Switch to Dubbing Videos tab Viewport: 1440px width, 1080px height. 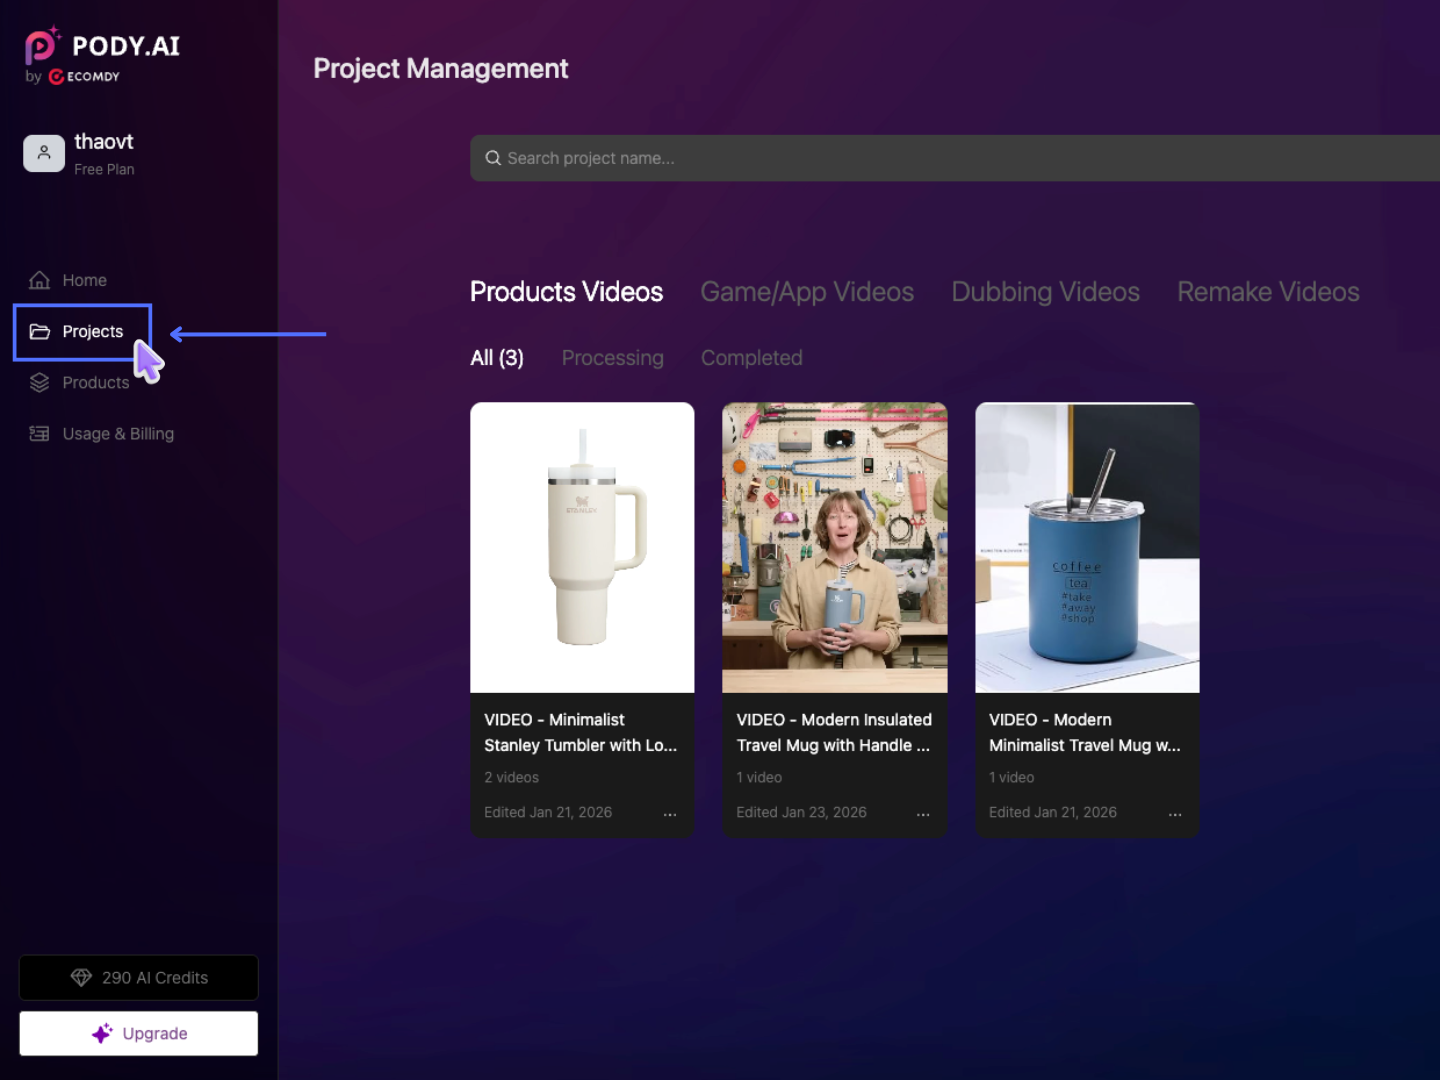[1045, 292]
